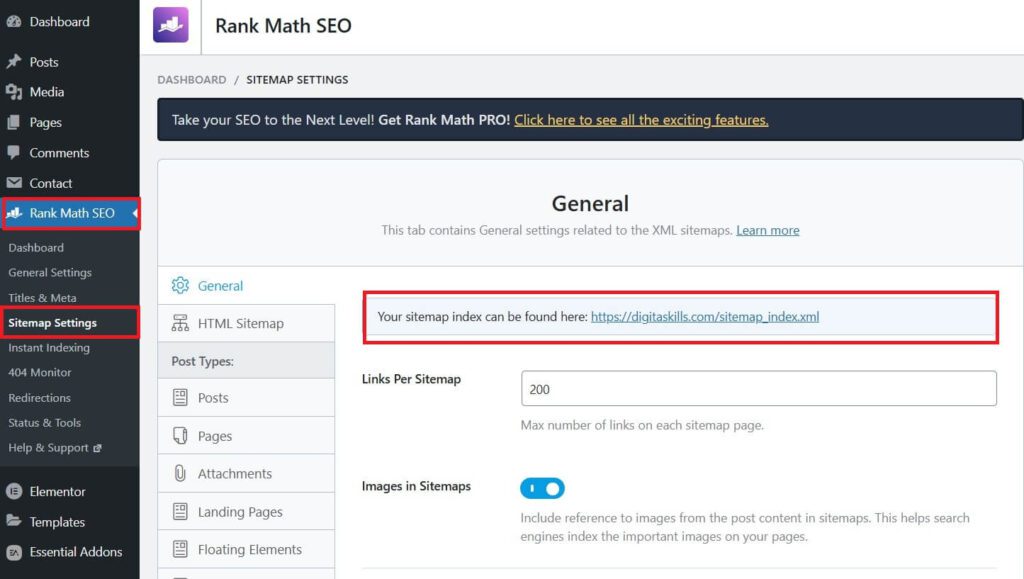Image resolution: width=1024 pixels, height=579 pixels.
Task: Open Help & Support external link
Action: [x=48, y=448]
